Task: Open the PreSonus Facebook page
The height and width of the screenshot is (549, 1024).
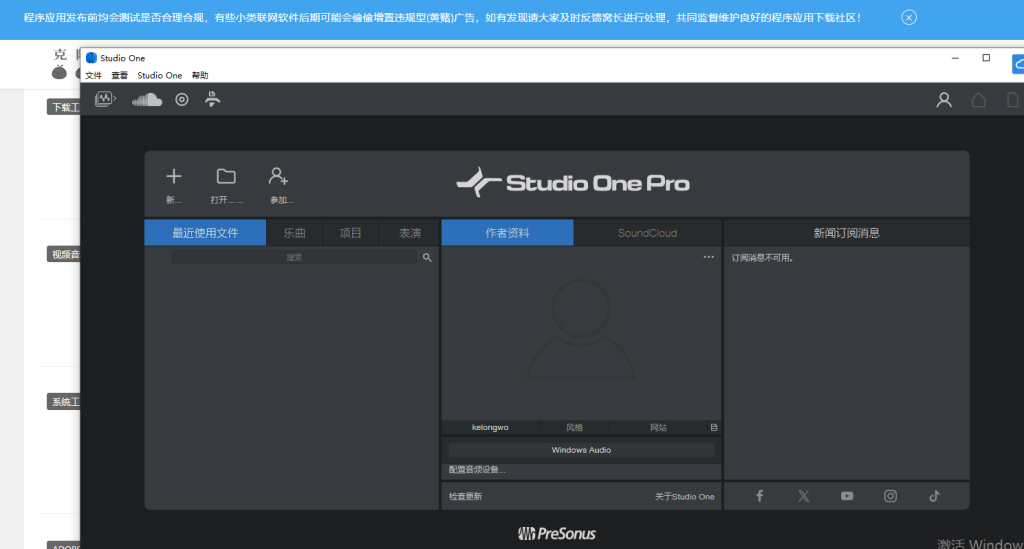Action: [x=760, y=496]
